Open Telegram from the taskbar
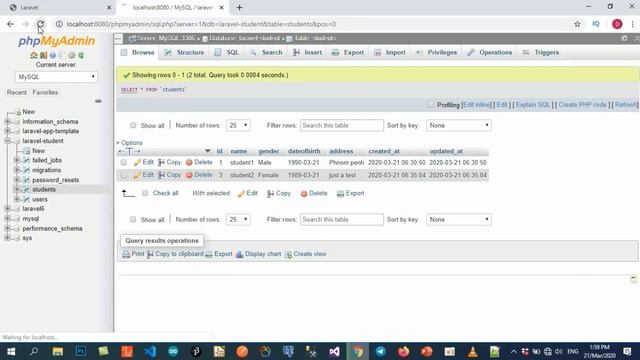Viewport: 640px width, 360px height. (x=380, y=351)
